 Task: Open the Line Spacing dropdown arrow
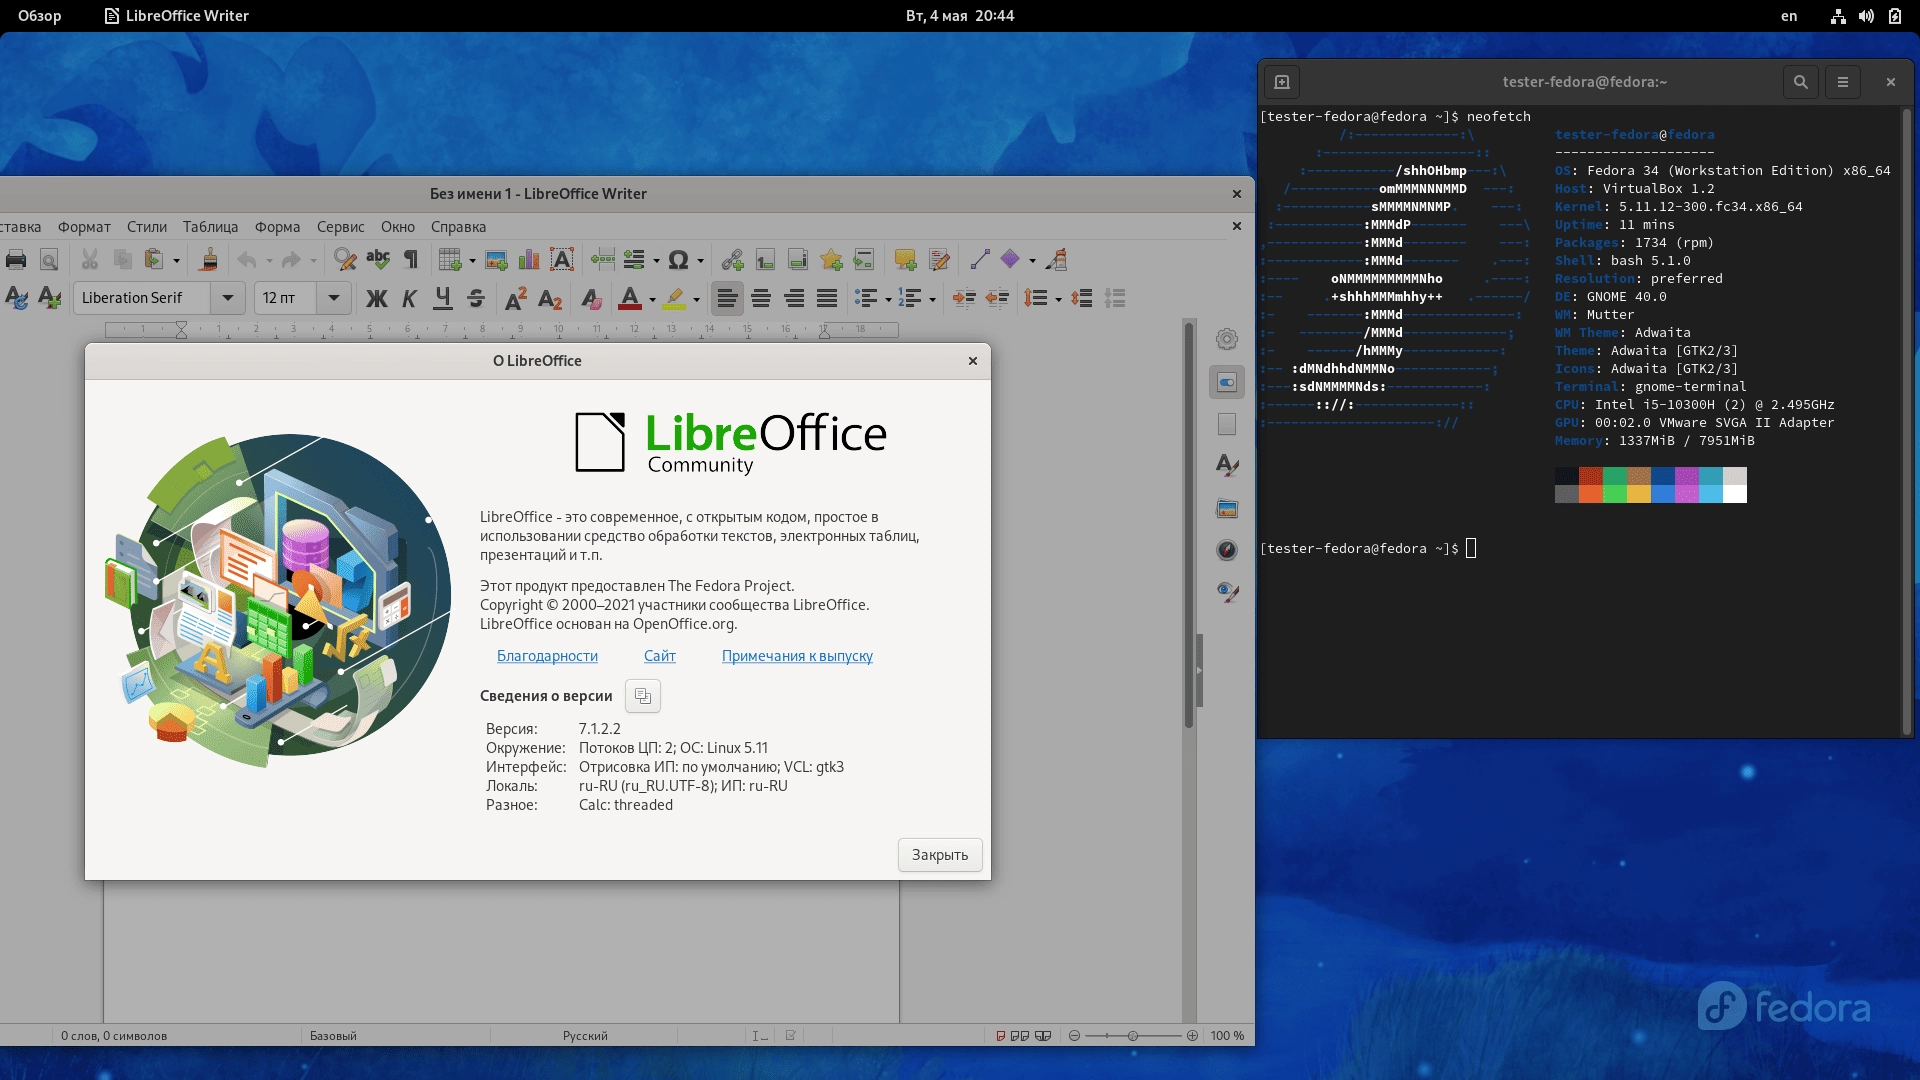[1058, 299]
